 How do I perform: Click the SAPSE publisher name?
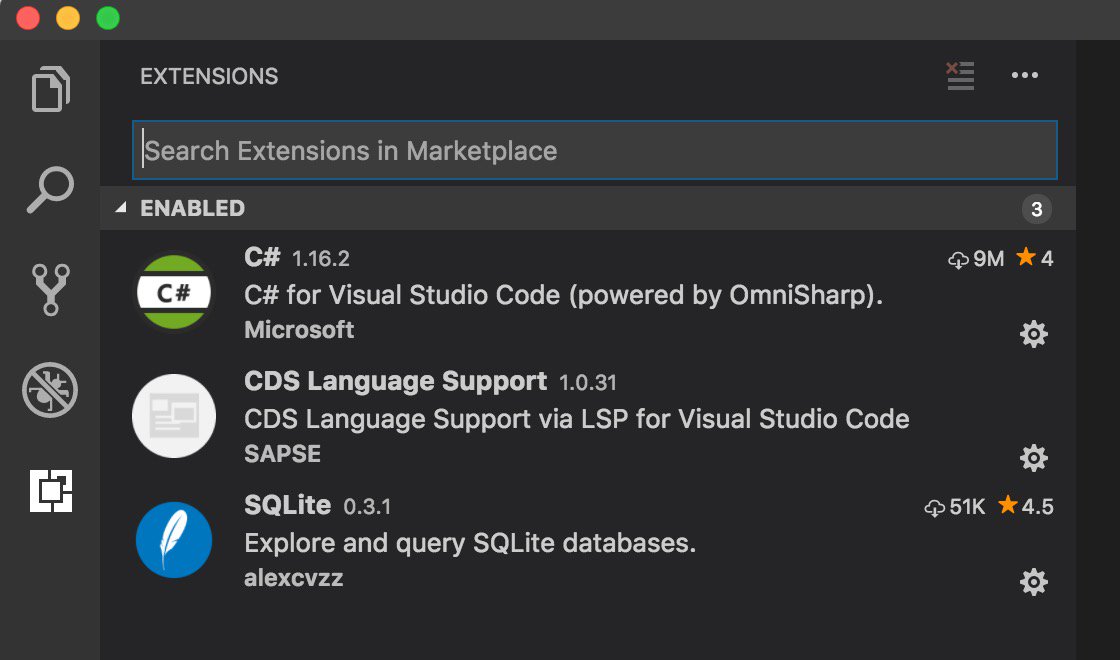click(282, 454)
